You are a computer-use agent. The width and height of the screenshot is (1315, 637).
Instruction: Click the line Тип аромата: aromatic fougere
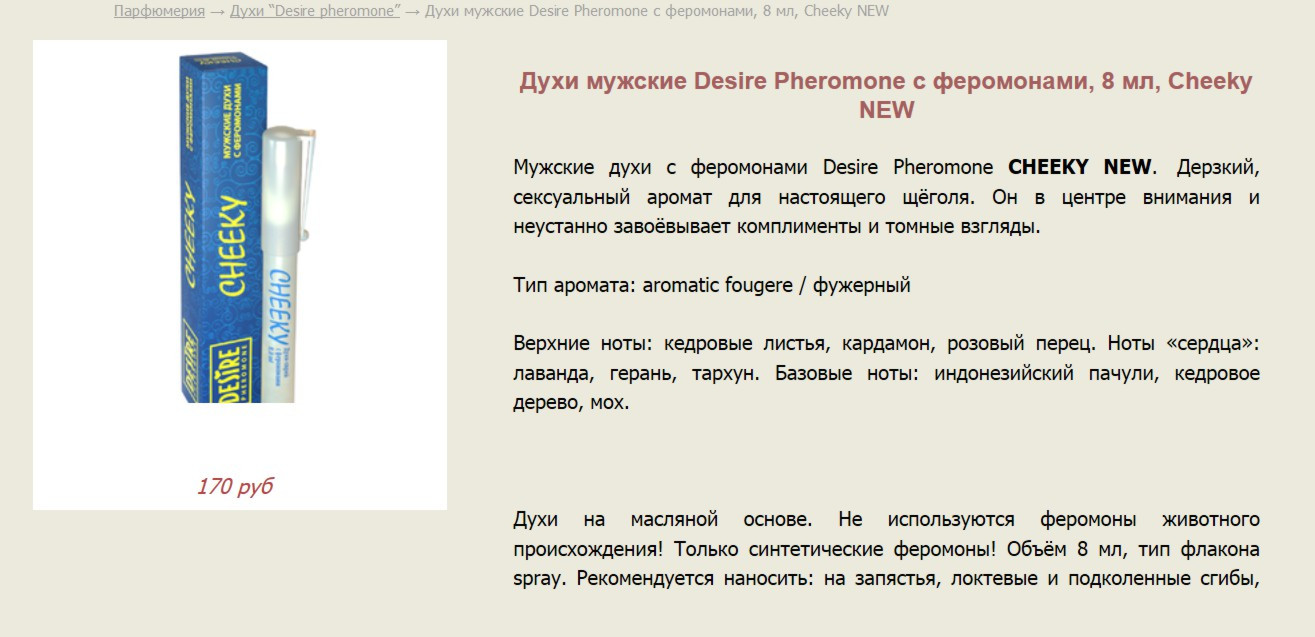[712, 285]
